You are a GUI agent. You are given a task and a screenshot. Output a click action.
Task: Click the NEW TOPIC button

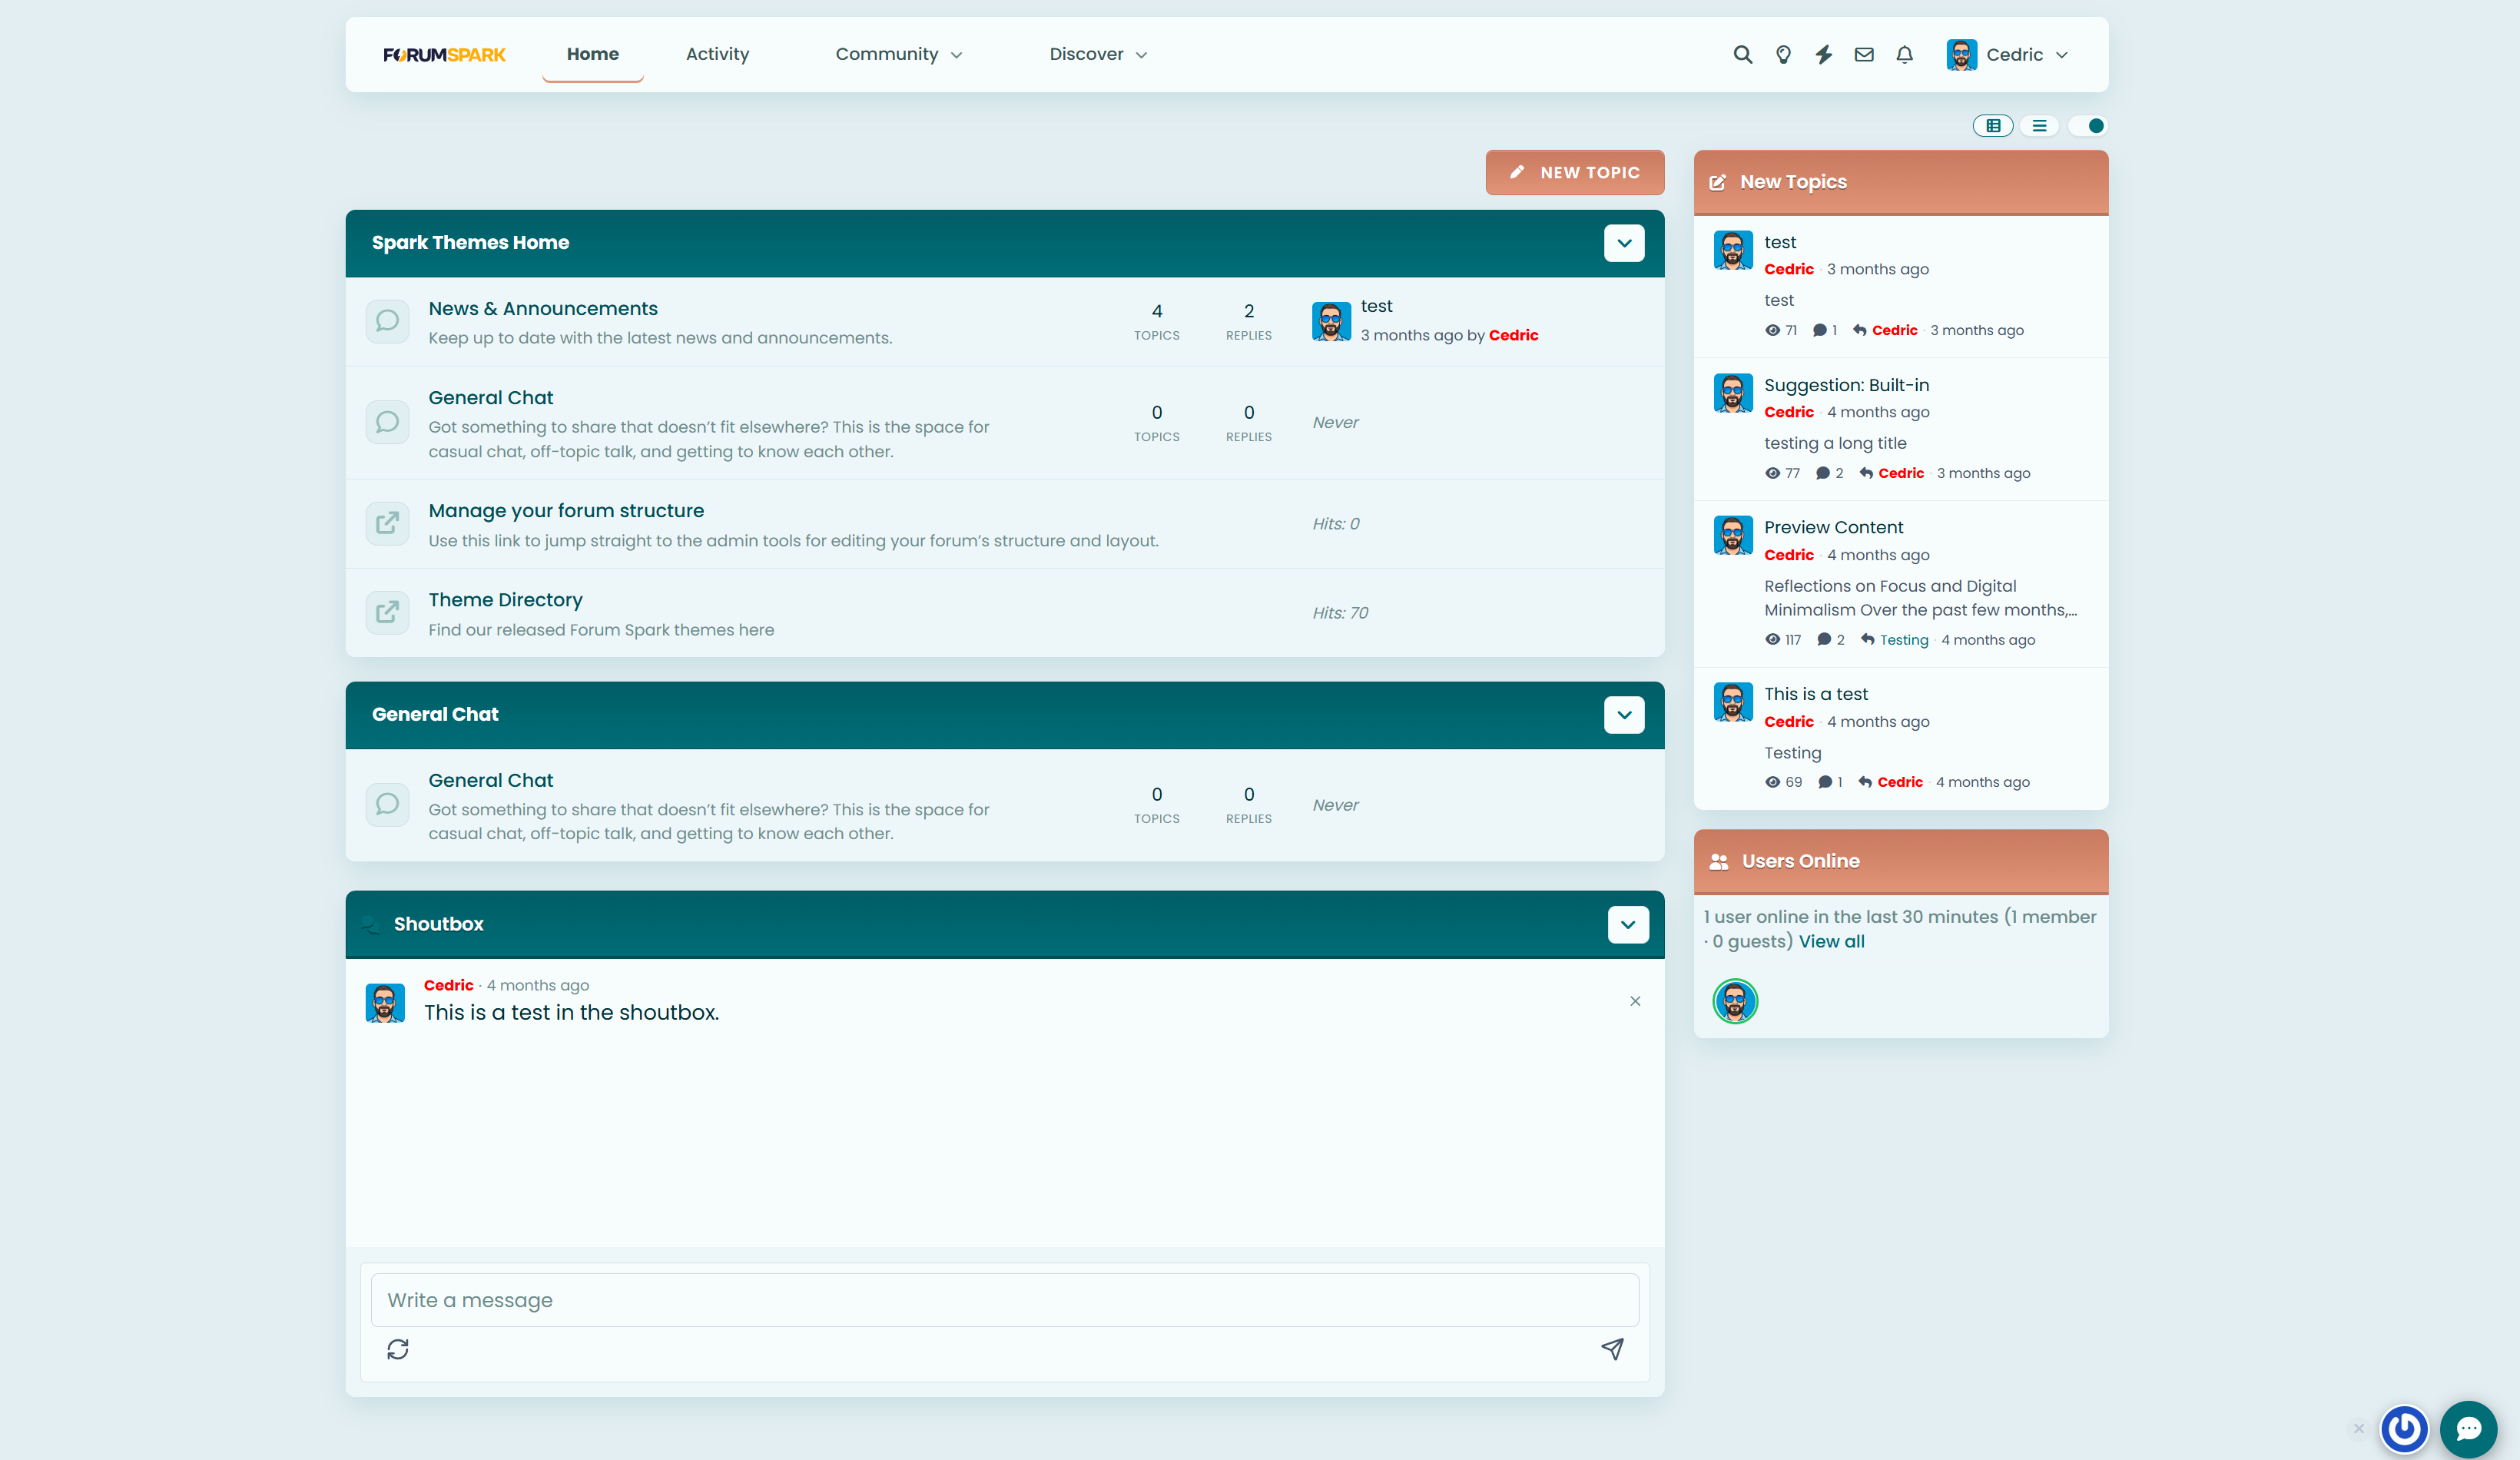point(1575,172)
